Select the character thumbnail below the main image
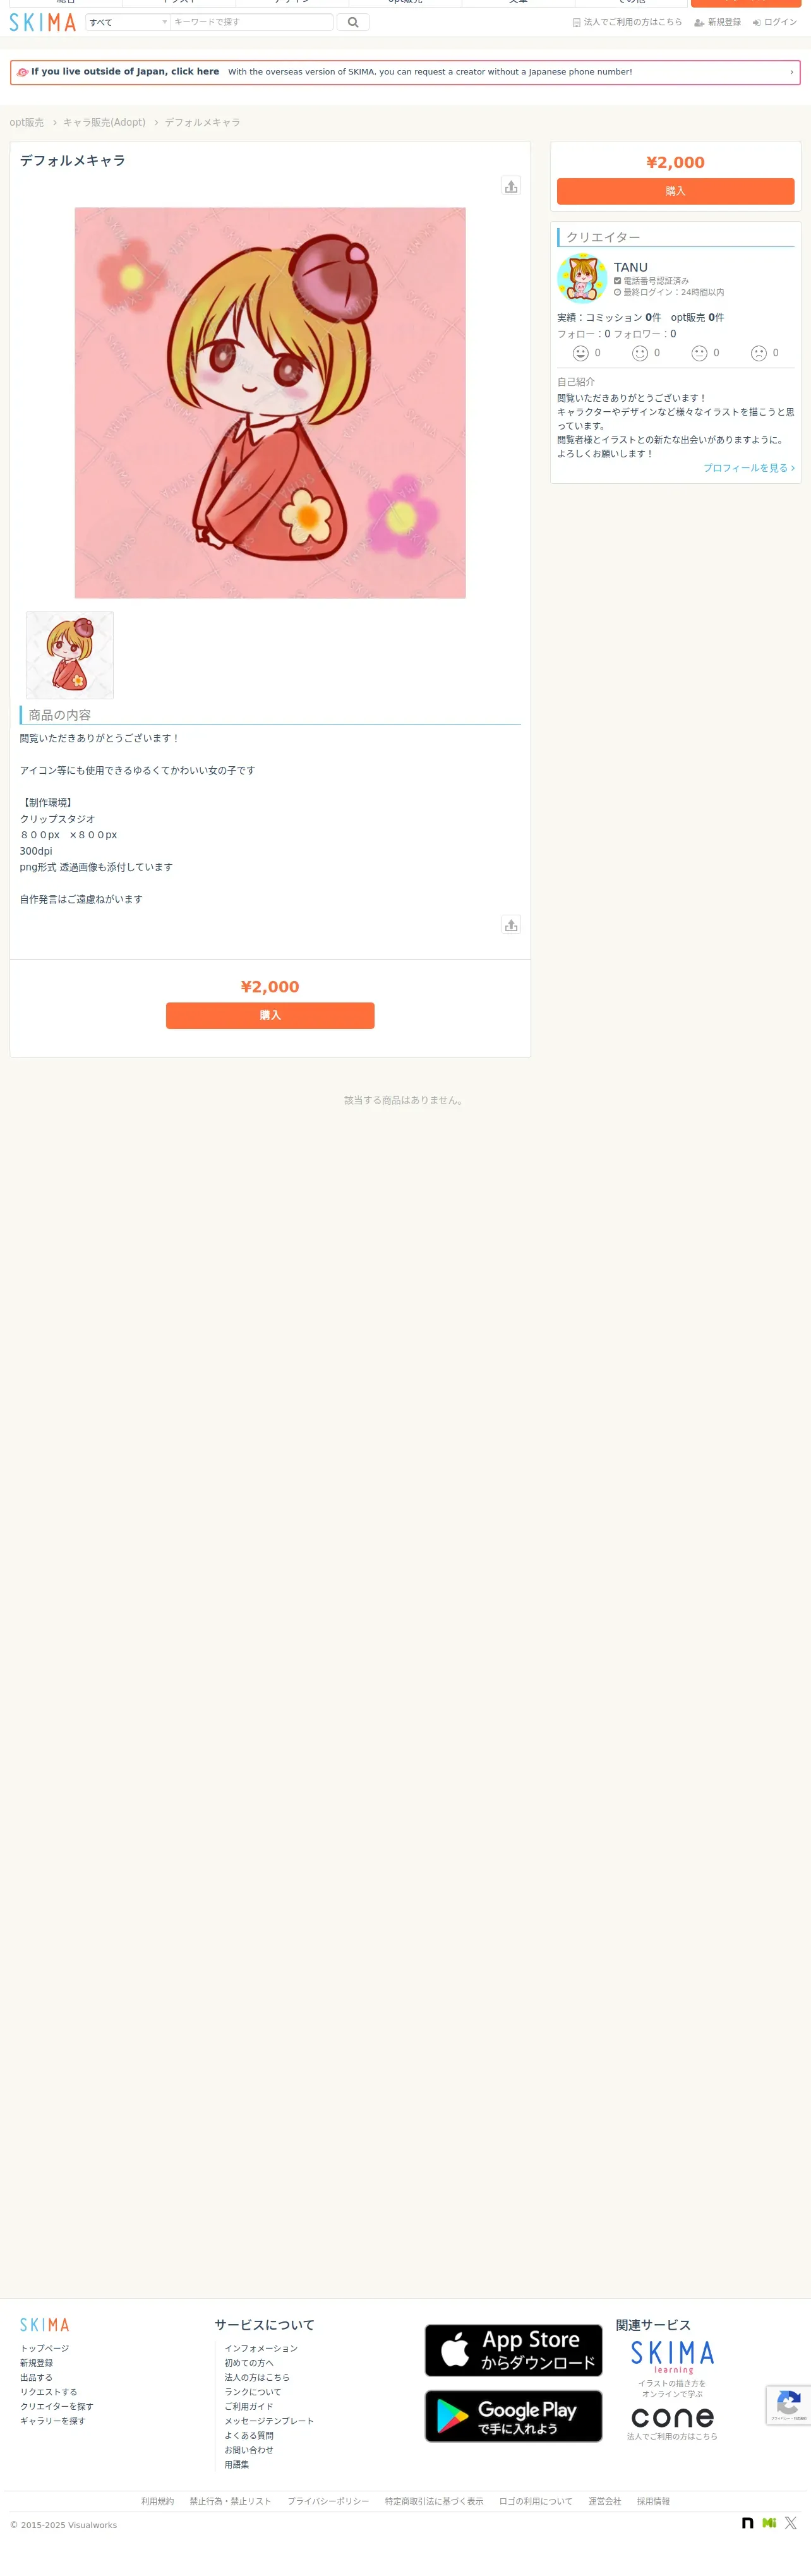This screenshot has height=2576, width=811. (70, 655)
